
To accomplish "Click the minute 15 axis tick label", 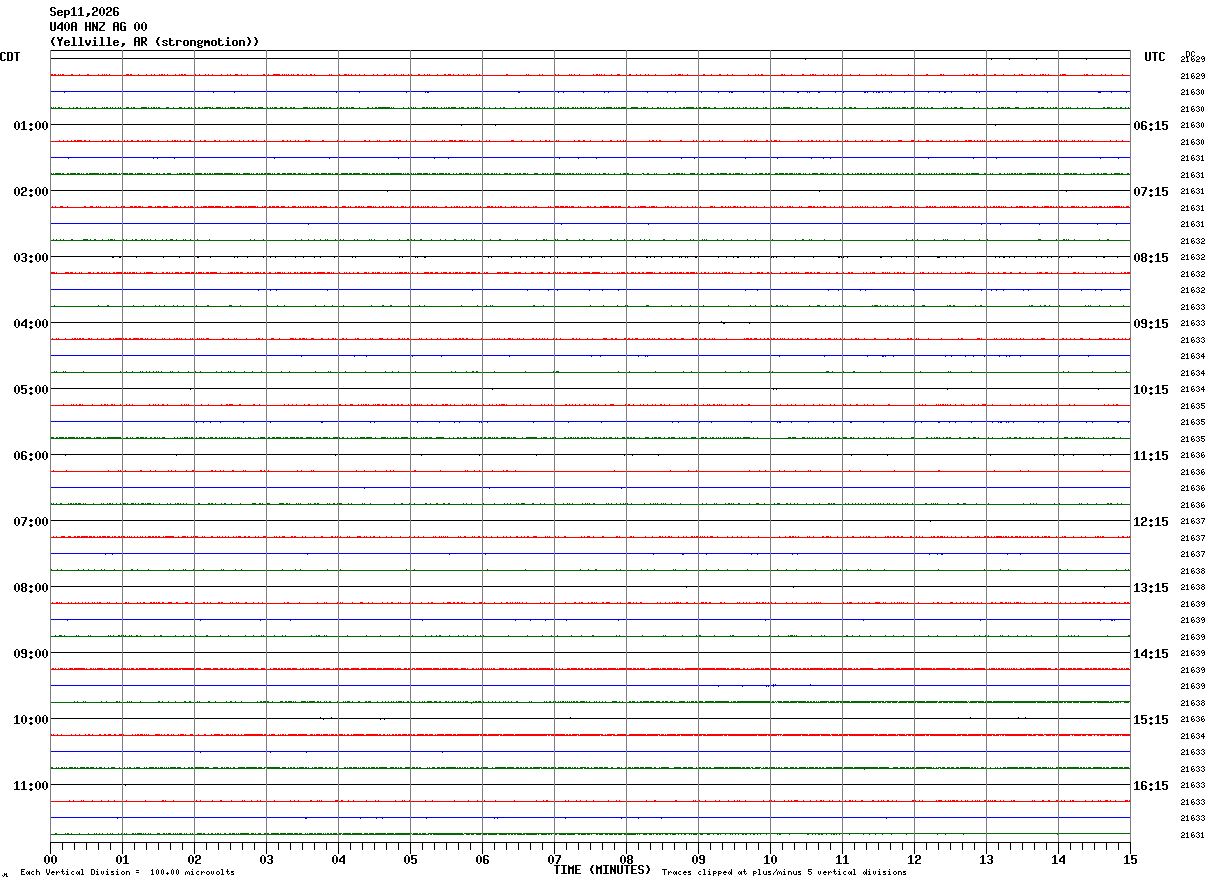I will 1130,859.
